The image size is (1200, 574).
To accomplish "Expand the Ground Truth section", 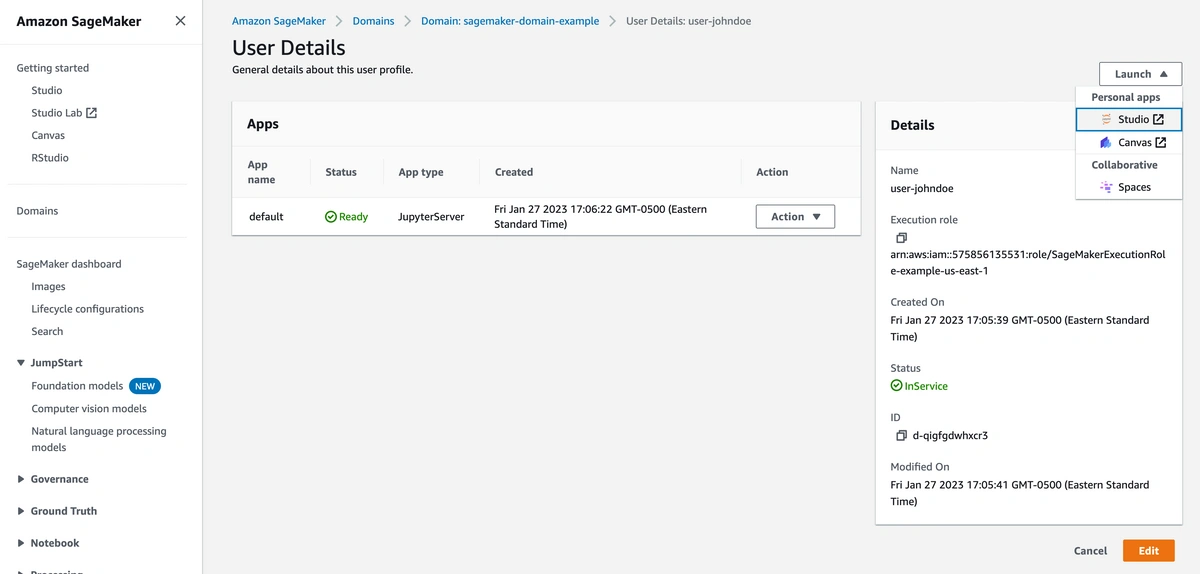I will coord(22,511).
